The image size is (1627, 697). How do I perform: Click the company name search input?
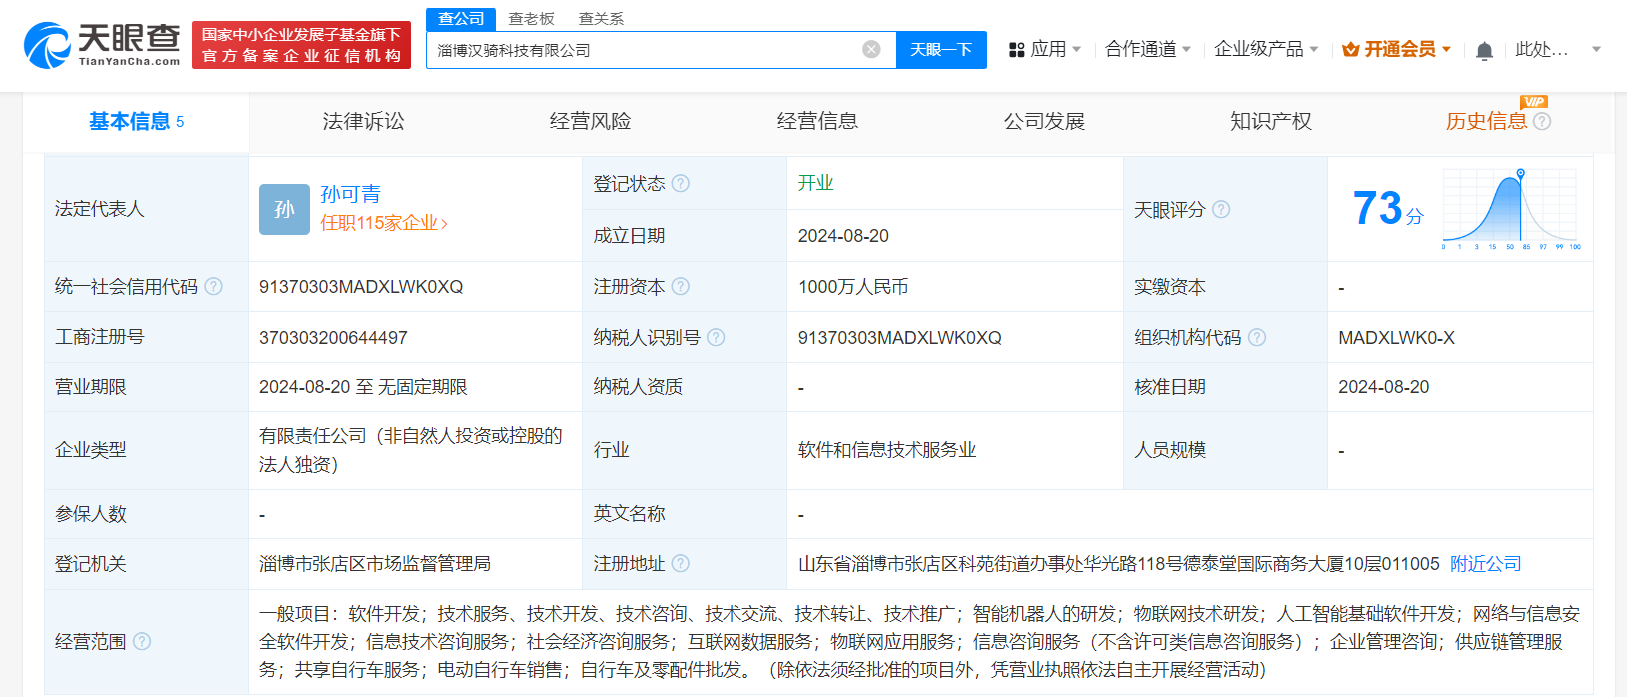(645, 50)
